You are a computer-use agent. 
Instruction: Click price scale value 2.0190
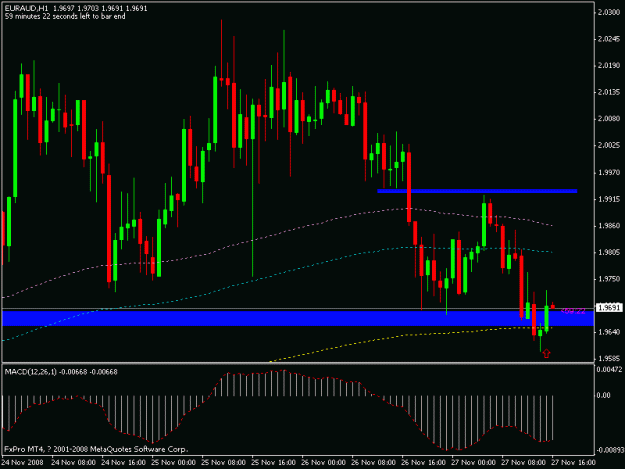[x=609, y=65]
